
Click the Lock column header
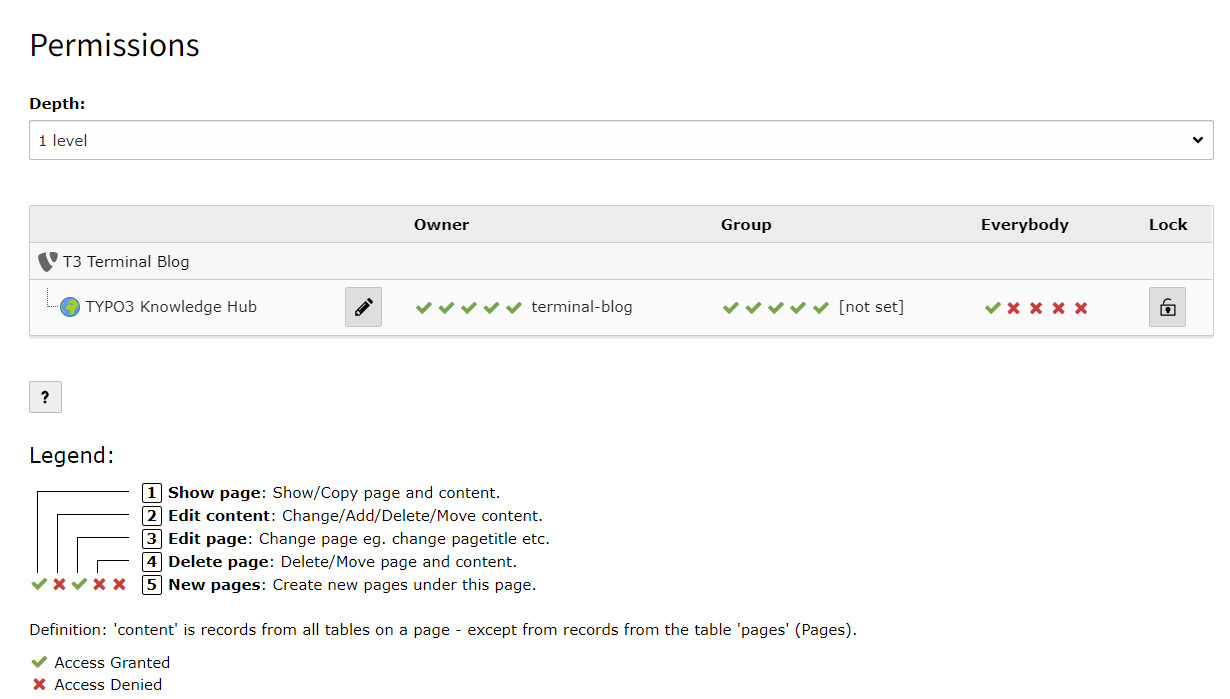[x=1168, y=225]
